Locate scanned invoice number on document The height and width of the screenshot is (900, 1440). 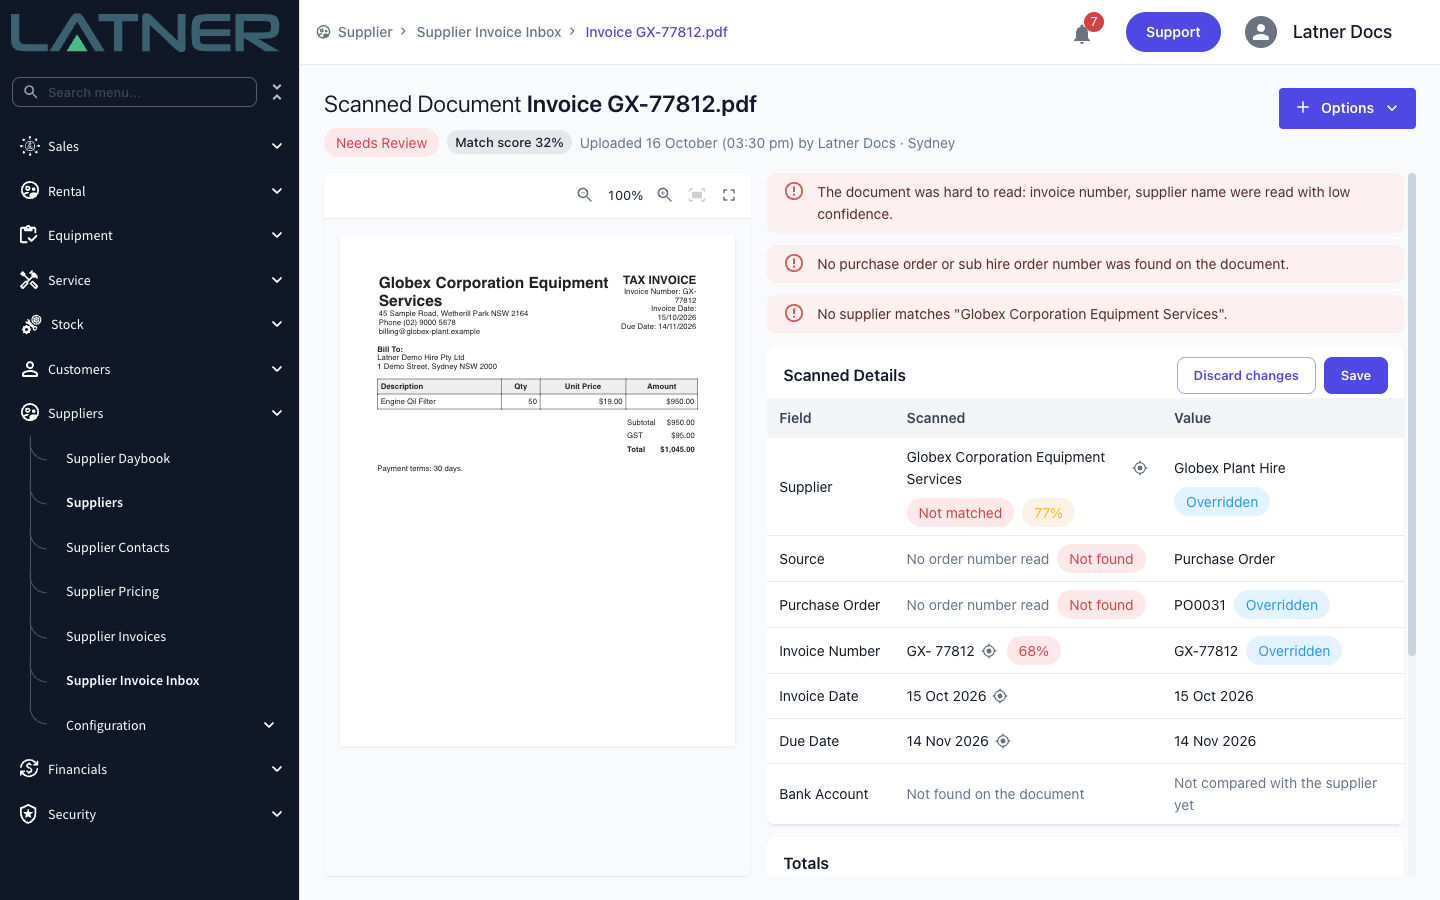(x=989, y=651)
